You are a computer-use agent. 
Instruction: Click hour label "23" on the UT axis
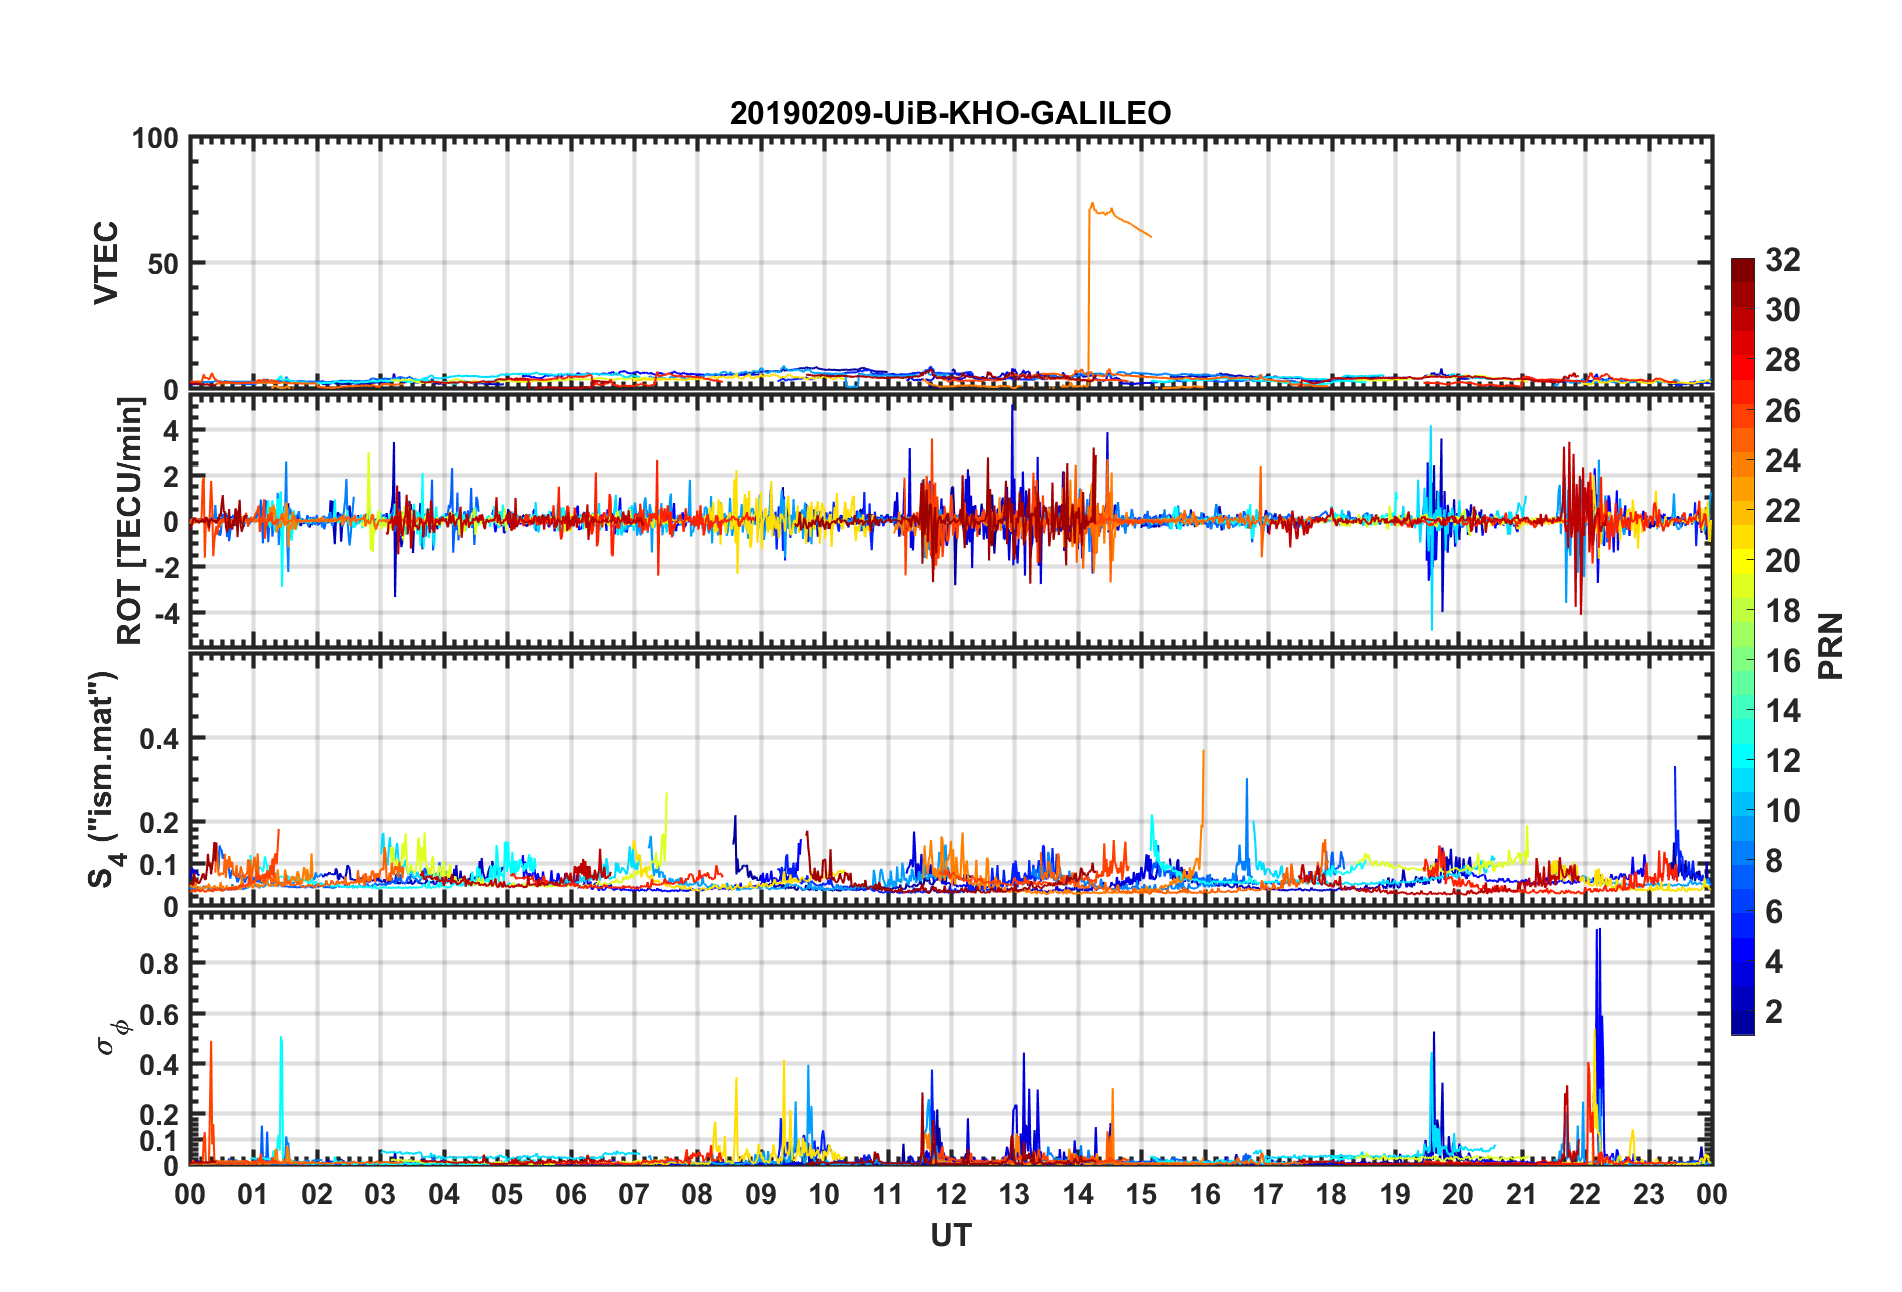1649,1194
